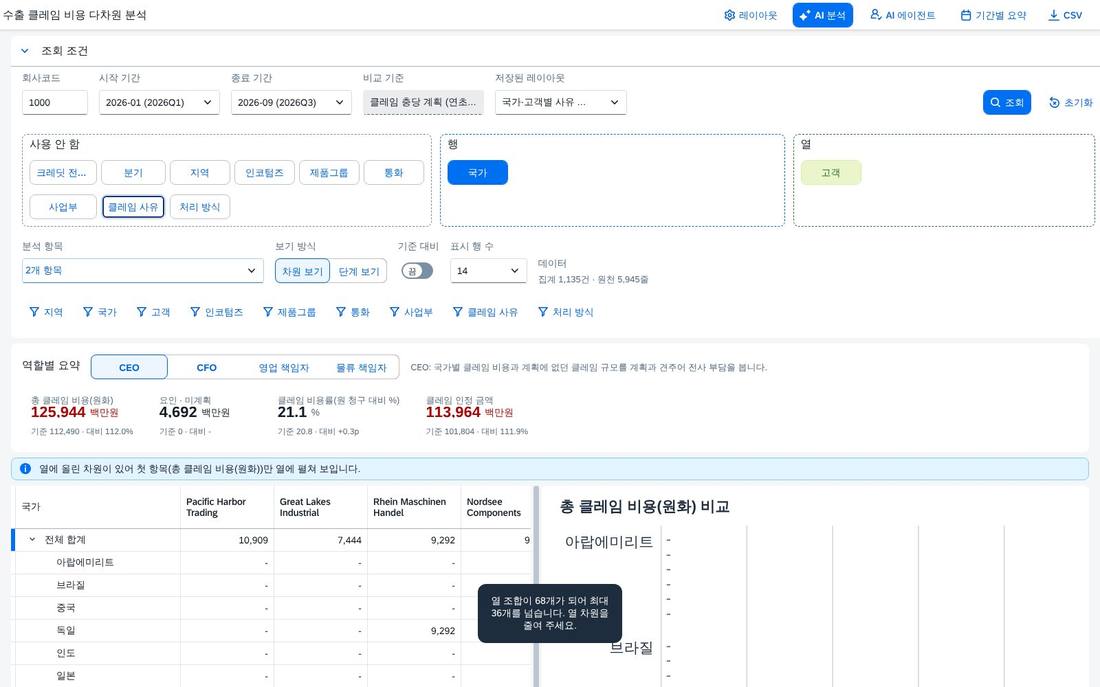
Task: Select the CFO role tab
Action: click(206, 367)
